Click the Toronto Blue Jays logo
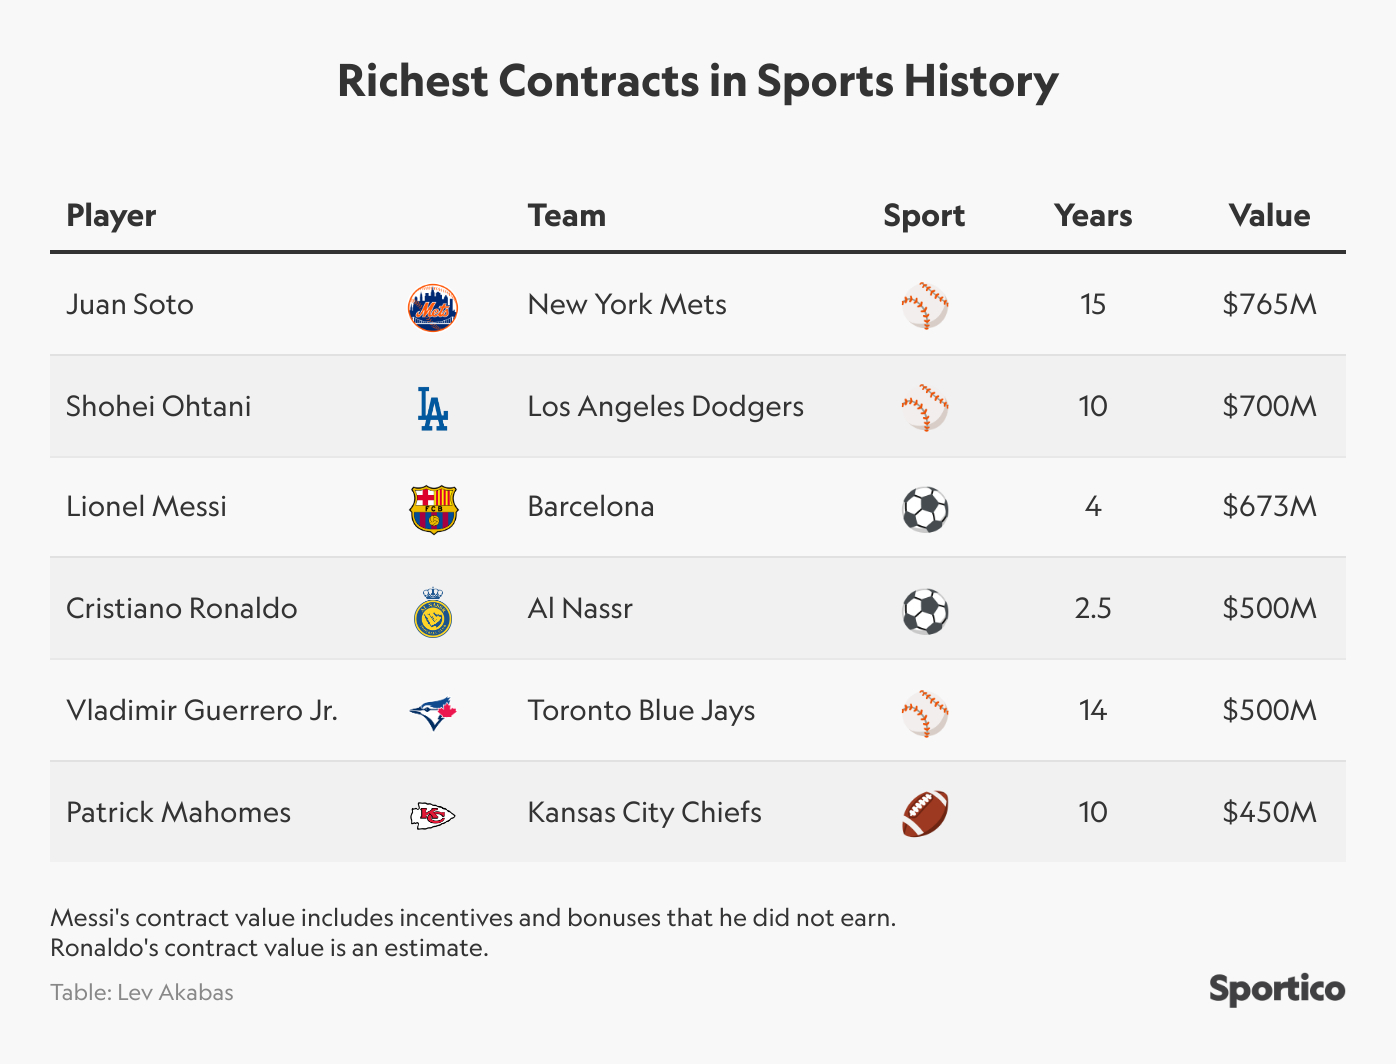 point(433,713)
